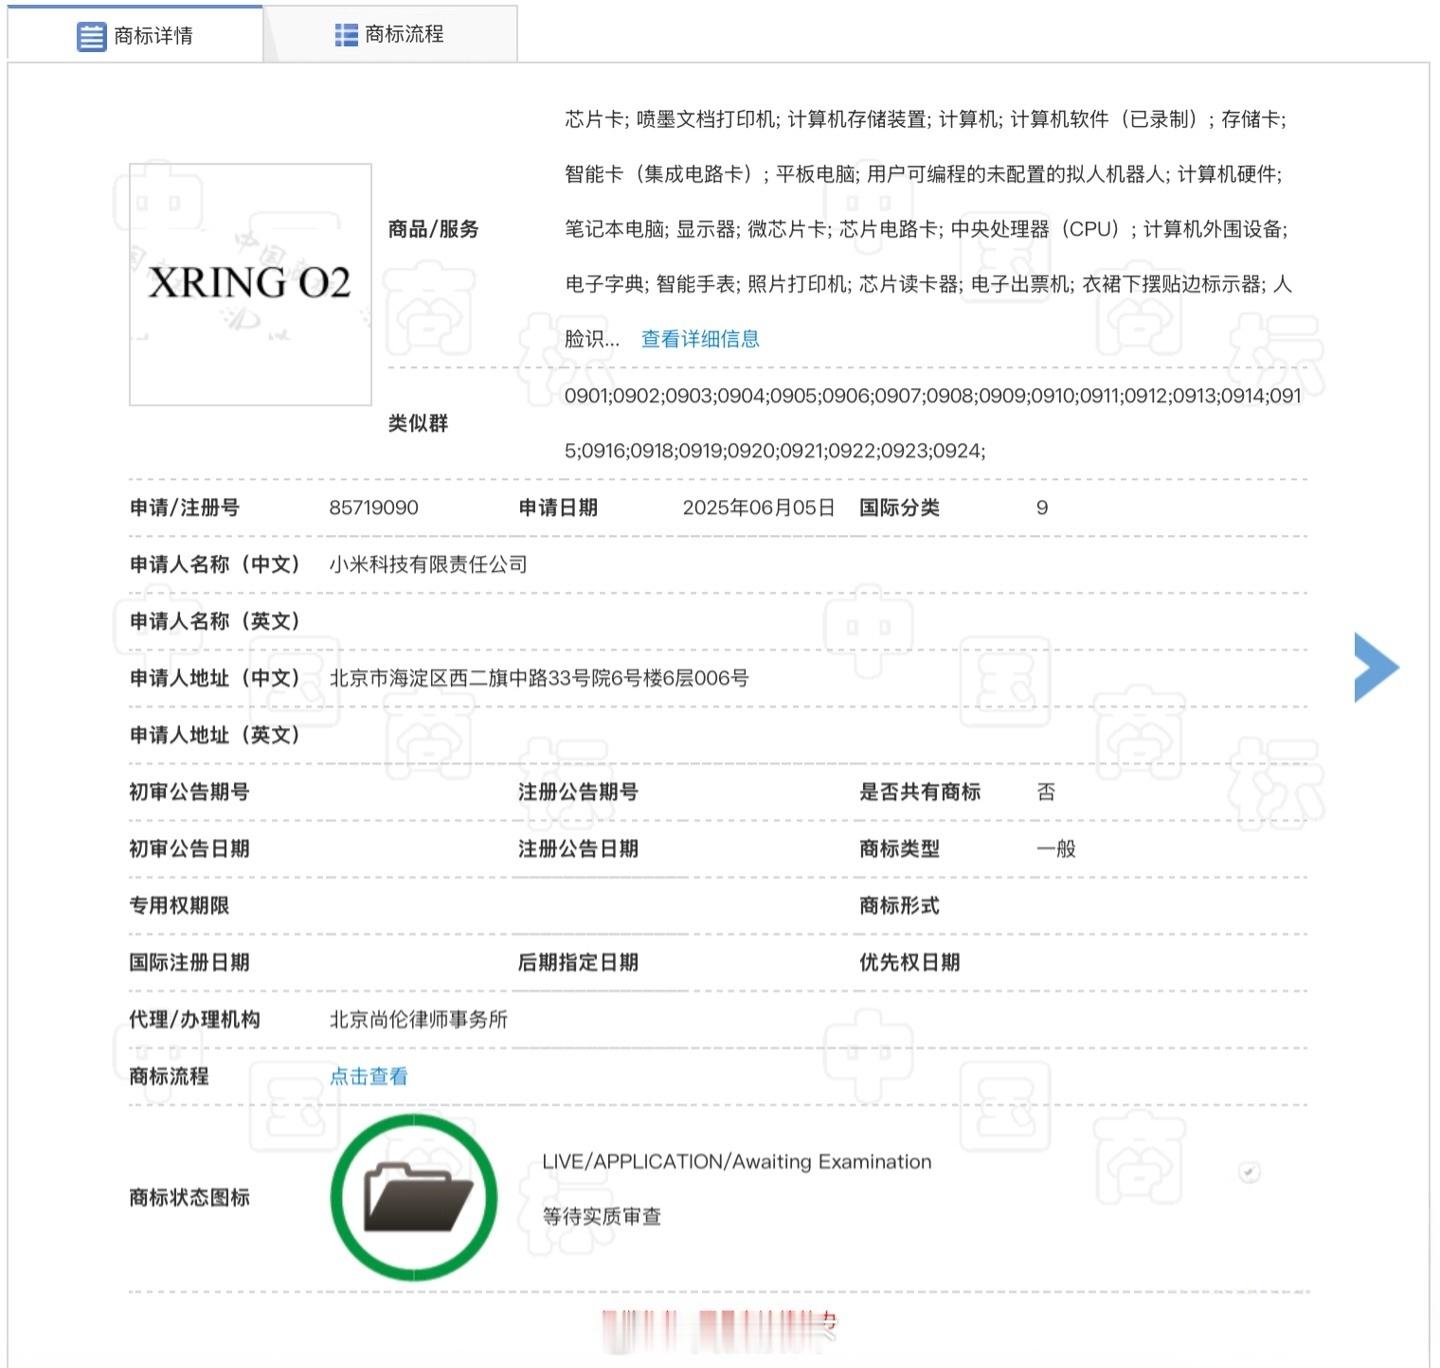Image resolution: width=1440 pixels, height=1368 pixels.
Task: Select applicant name 小米科技有限责任公司
Action: coord(428,564)
